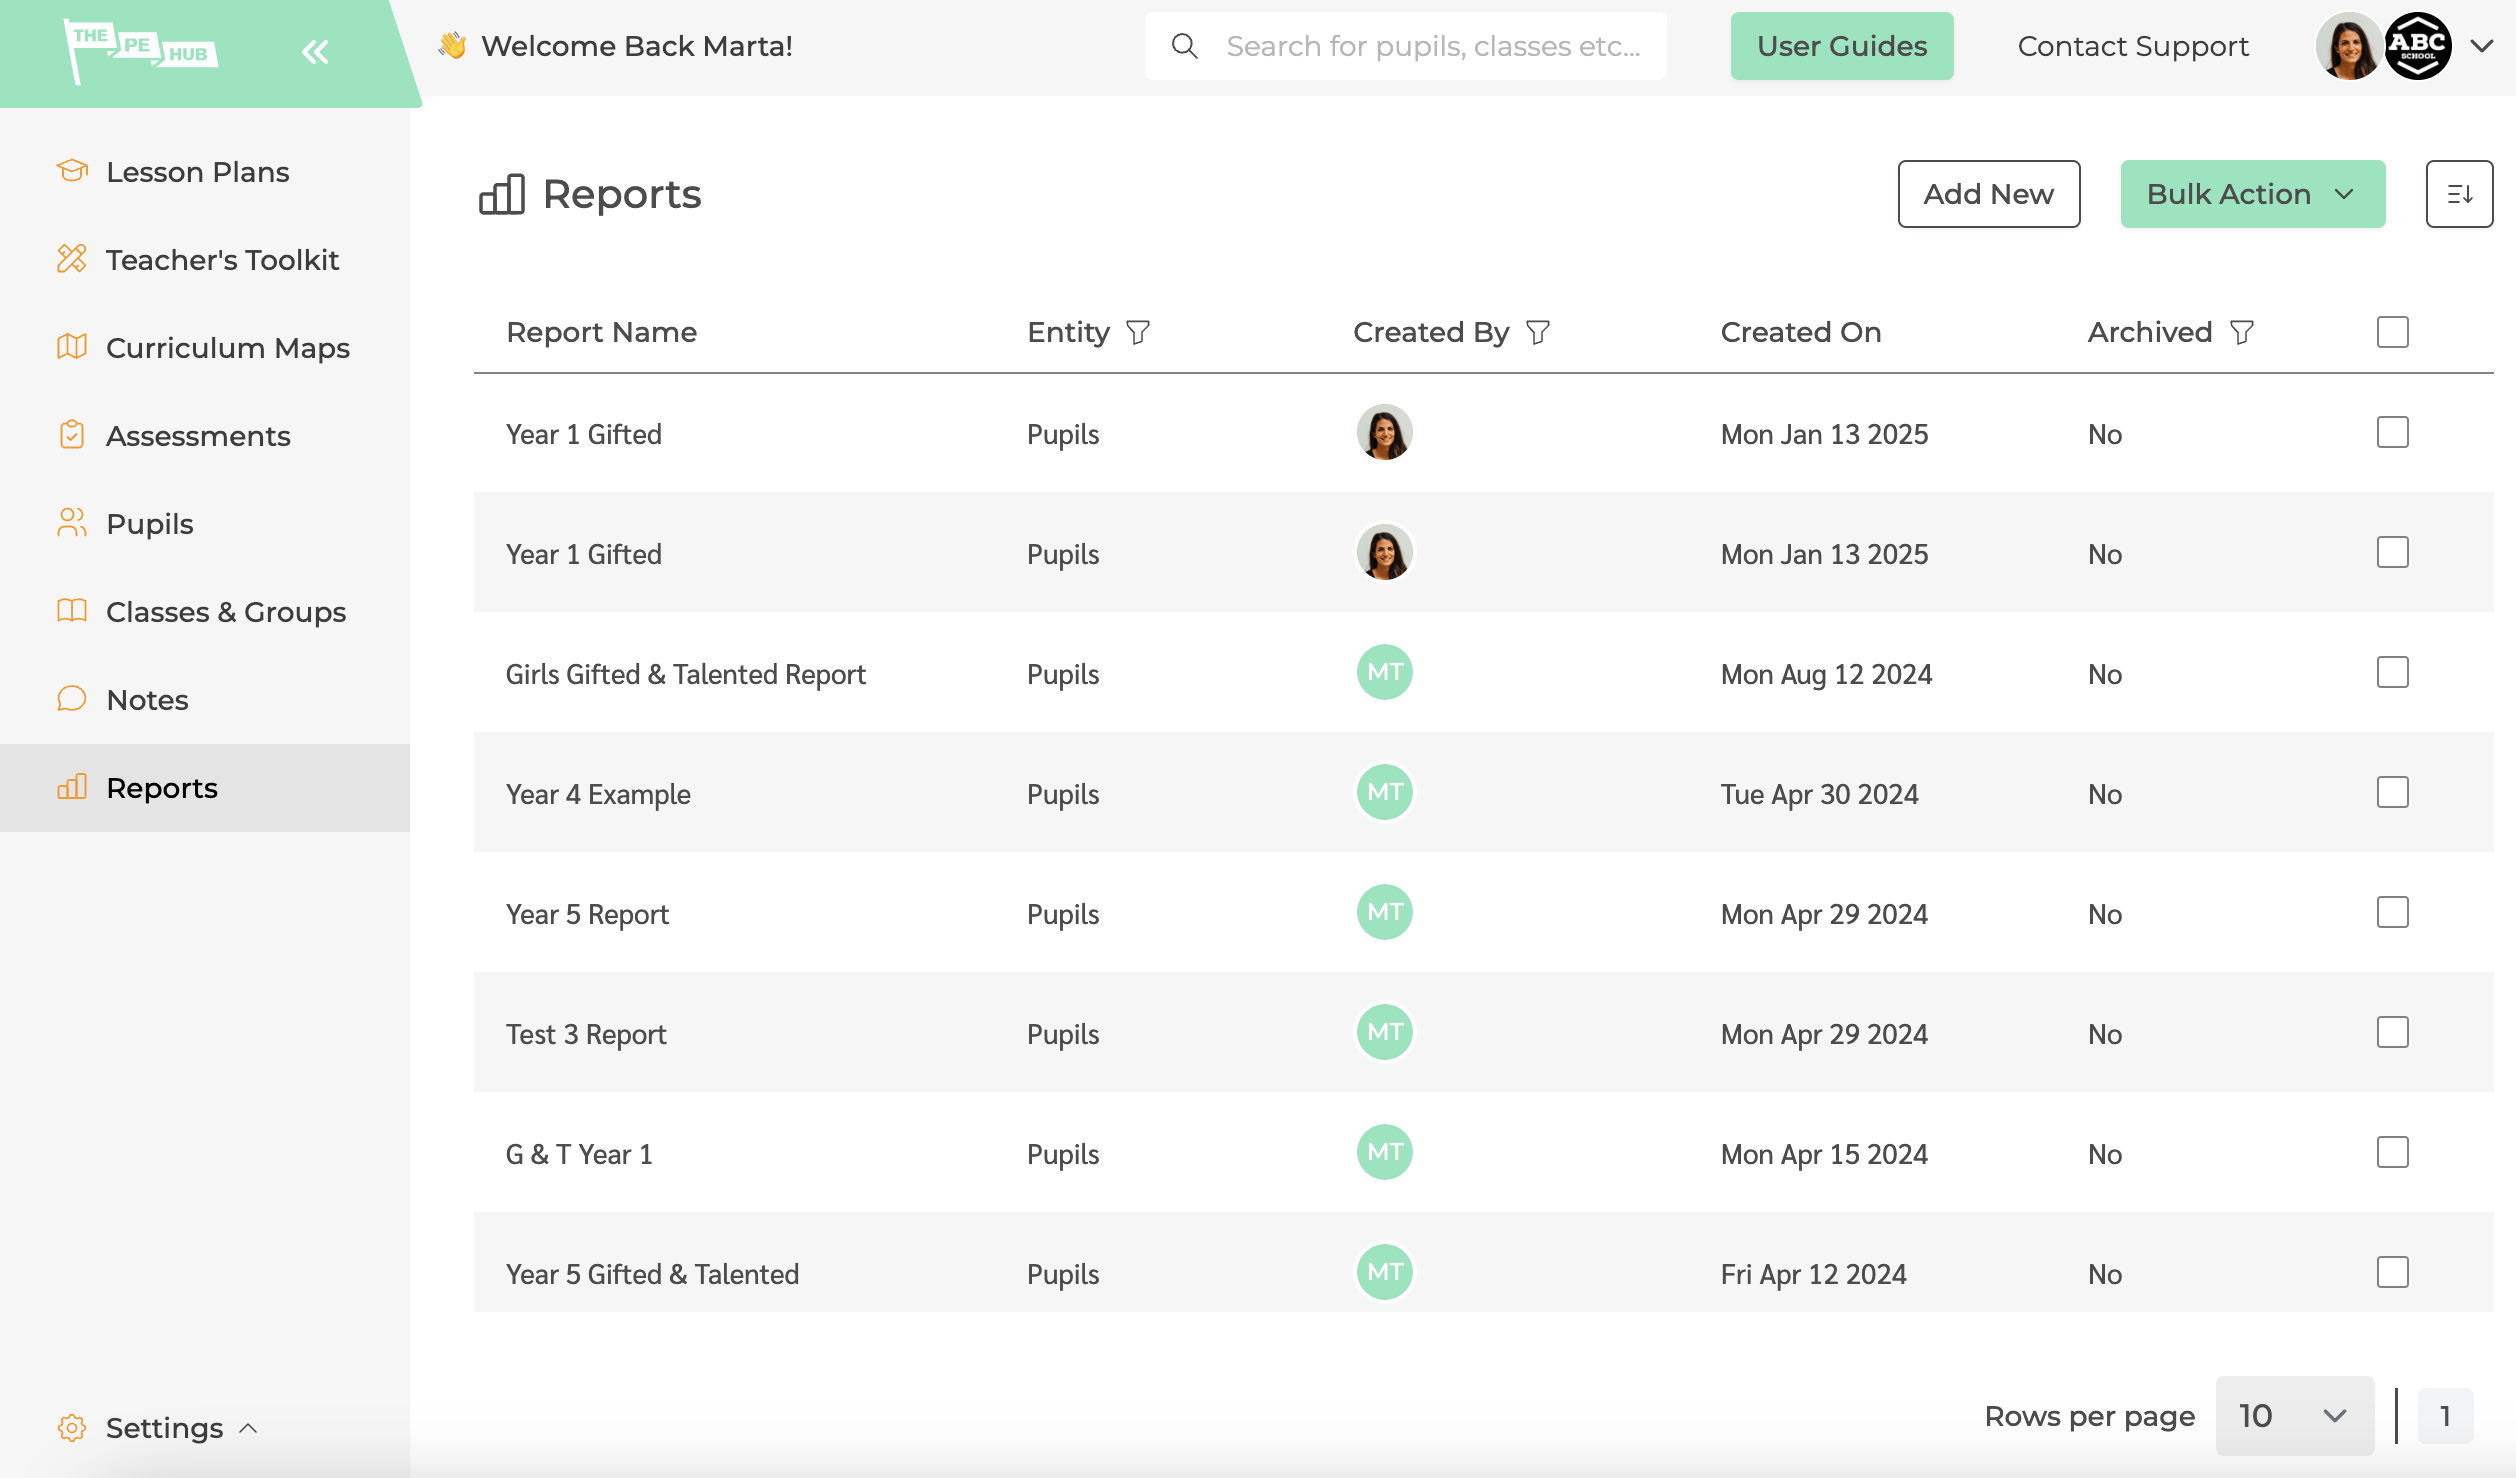Open the Archived column filter

(2241, 331)
